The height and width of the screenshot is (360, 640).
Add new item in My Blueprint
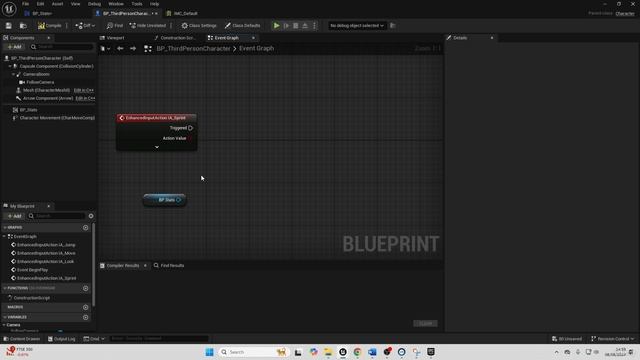click(x=14, y=216)
